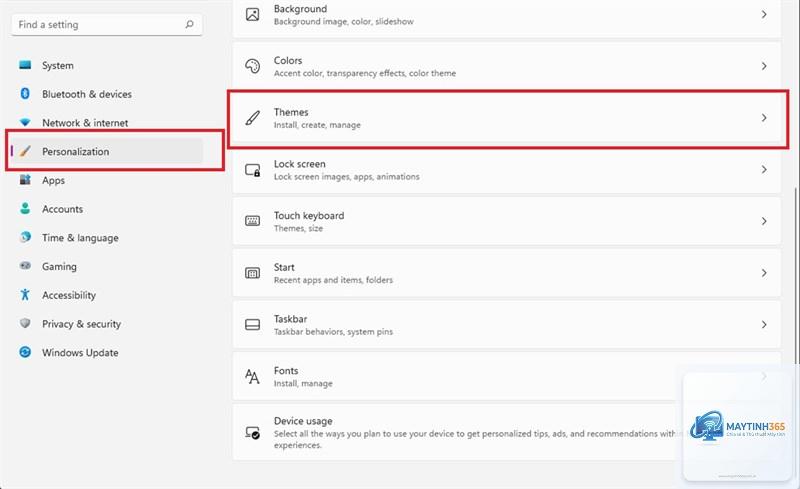Click the Gaming controller icon
Image resolution: width=800 pixels, height=489 pixels.
25,265
